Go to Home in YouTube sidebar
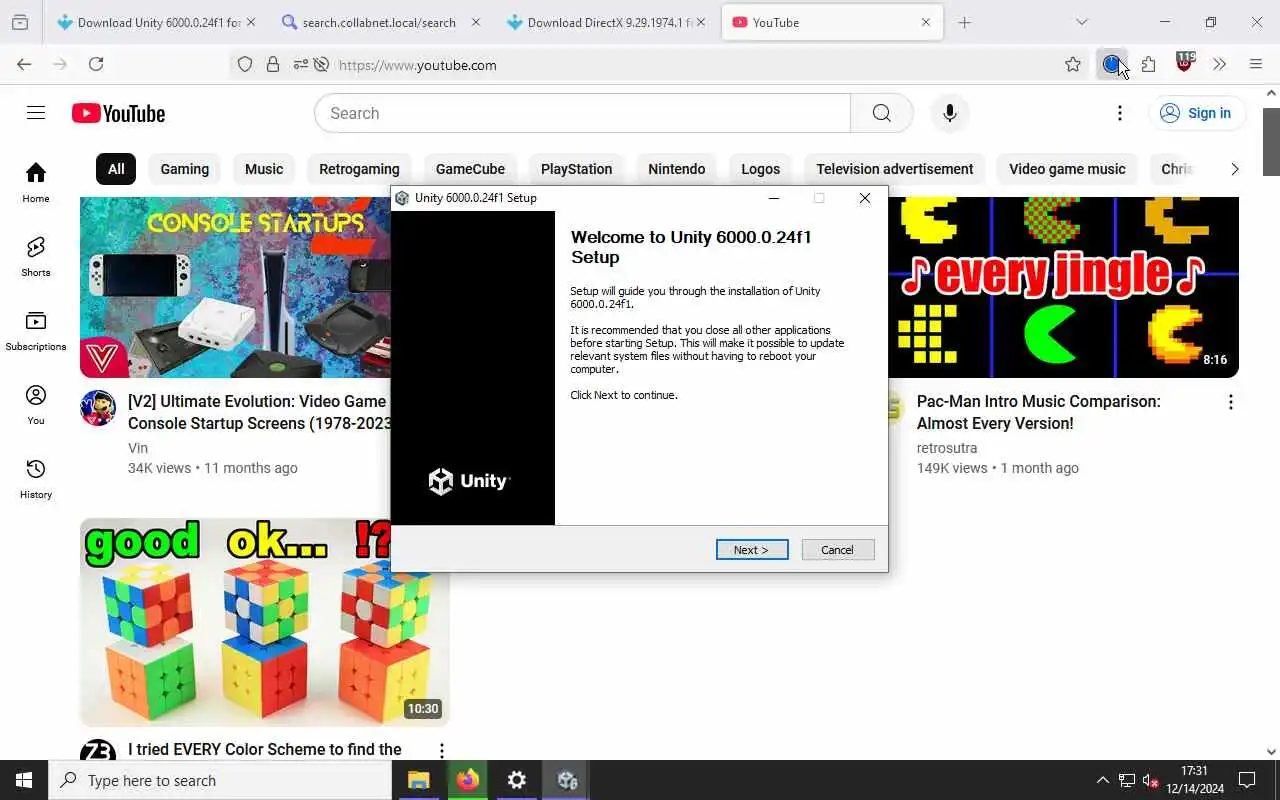This screenshot has height=800, width=1280. click(36, 182)
